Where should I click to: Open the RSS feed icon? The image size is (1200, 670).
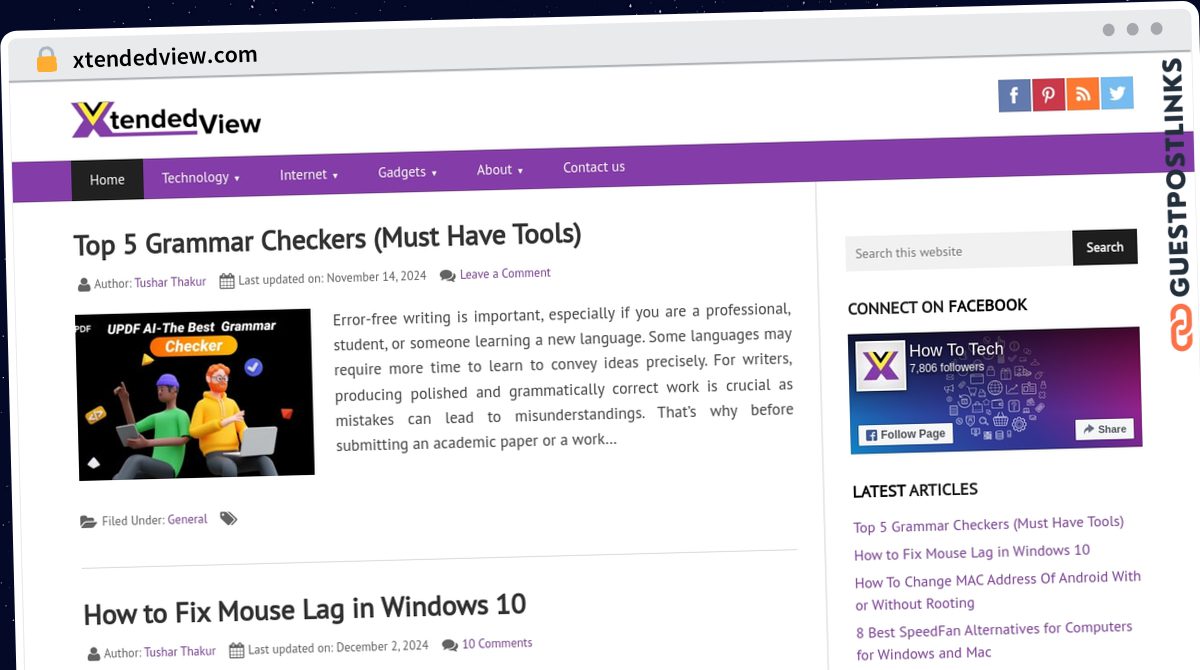click(1083, 93)
